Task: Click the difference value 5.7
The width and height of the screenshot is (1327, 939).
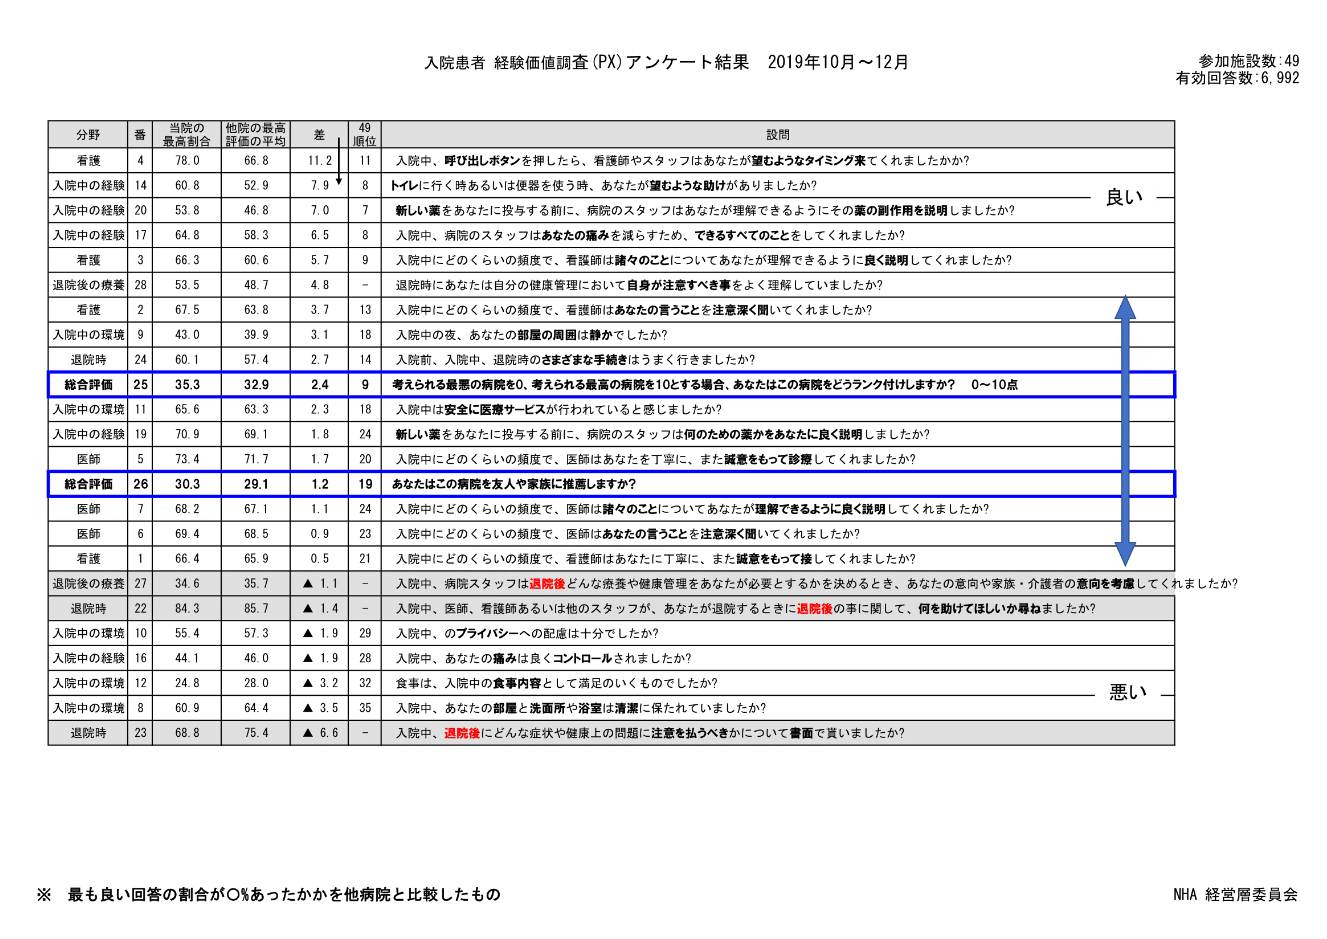Action: (320, 260)
